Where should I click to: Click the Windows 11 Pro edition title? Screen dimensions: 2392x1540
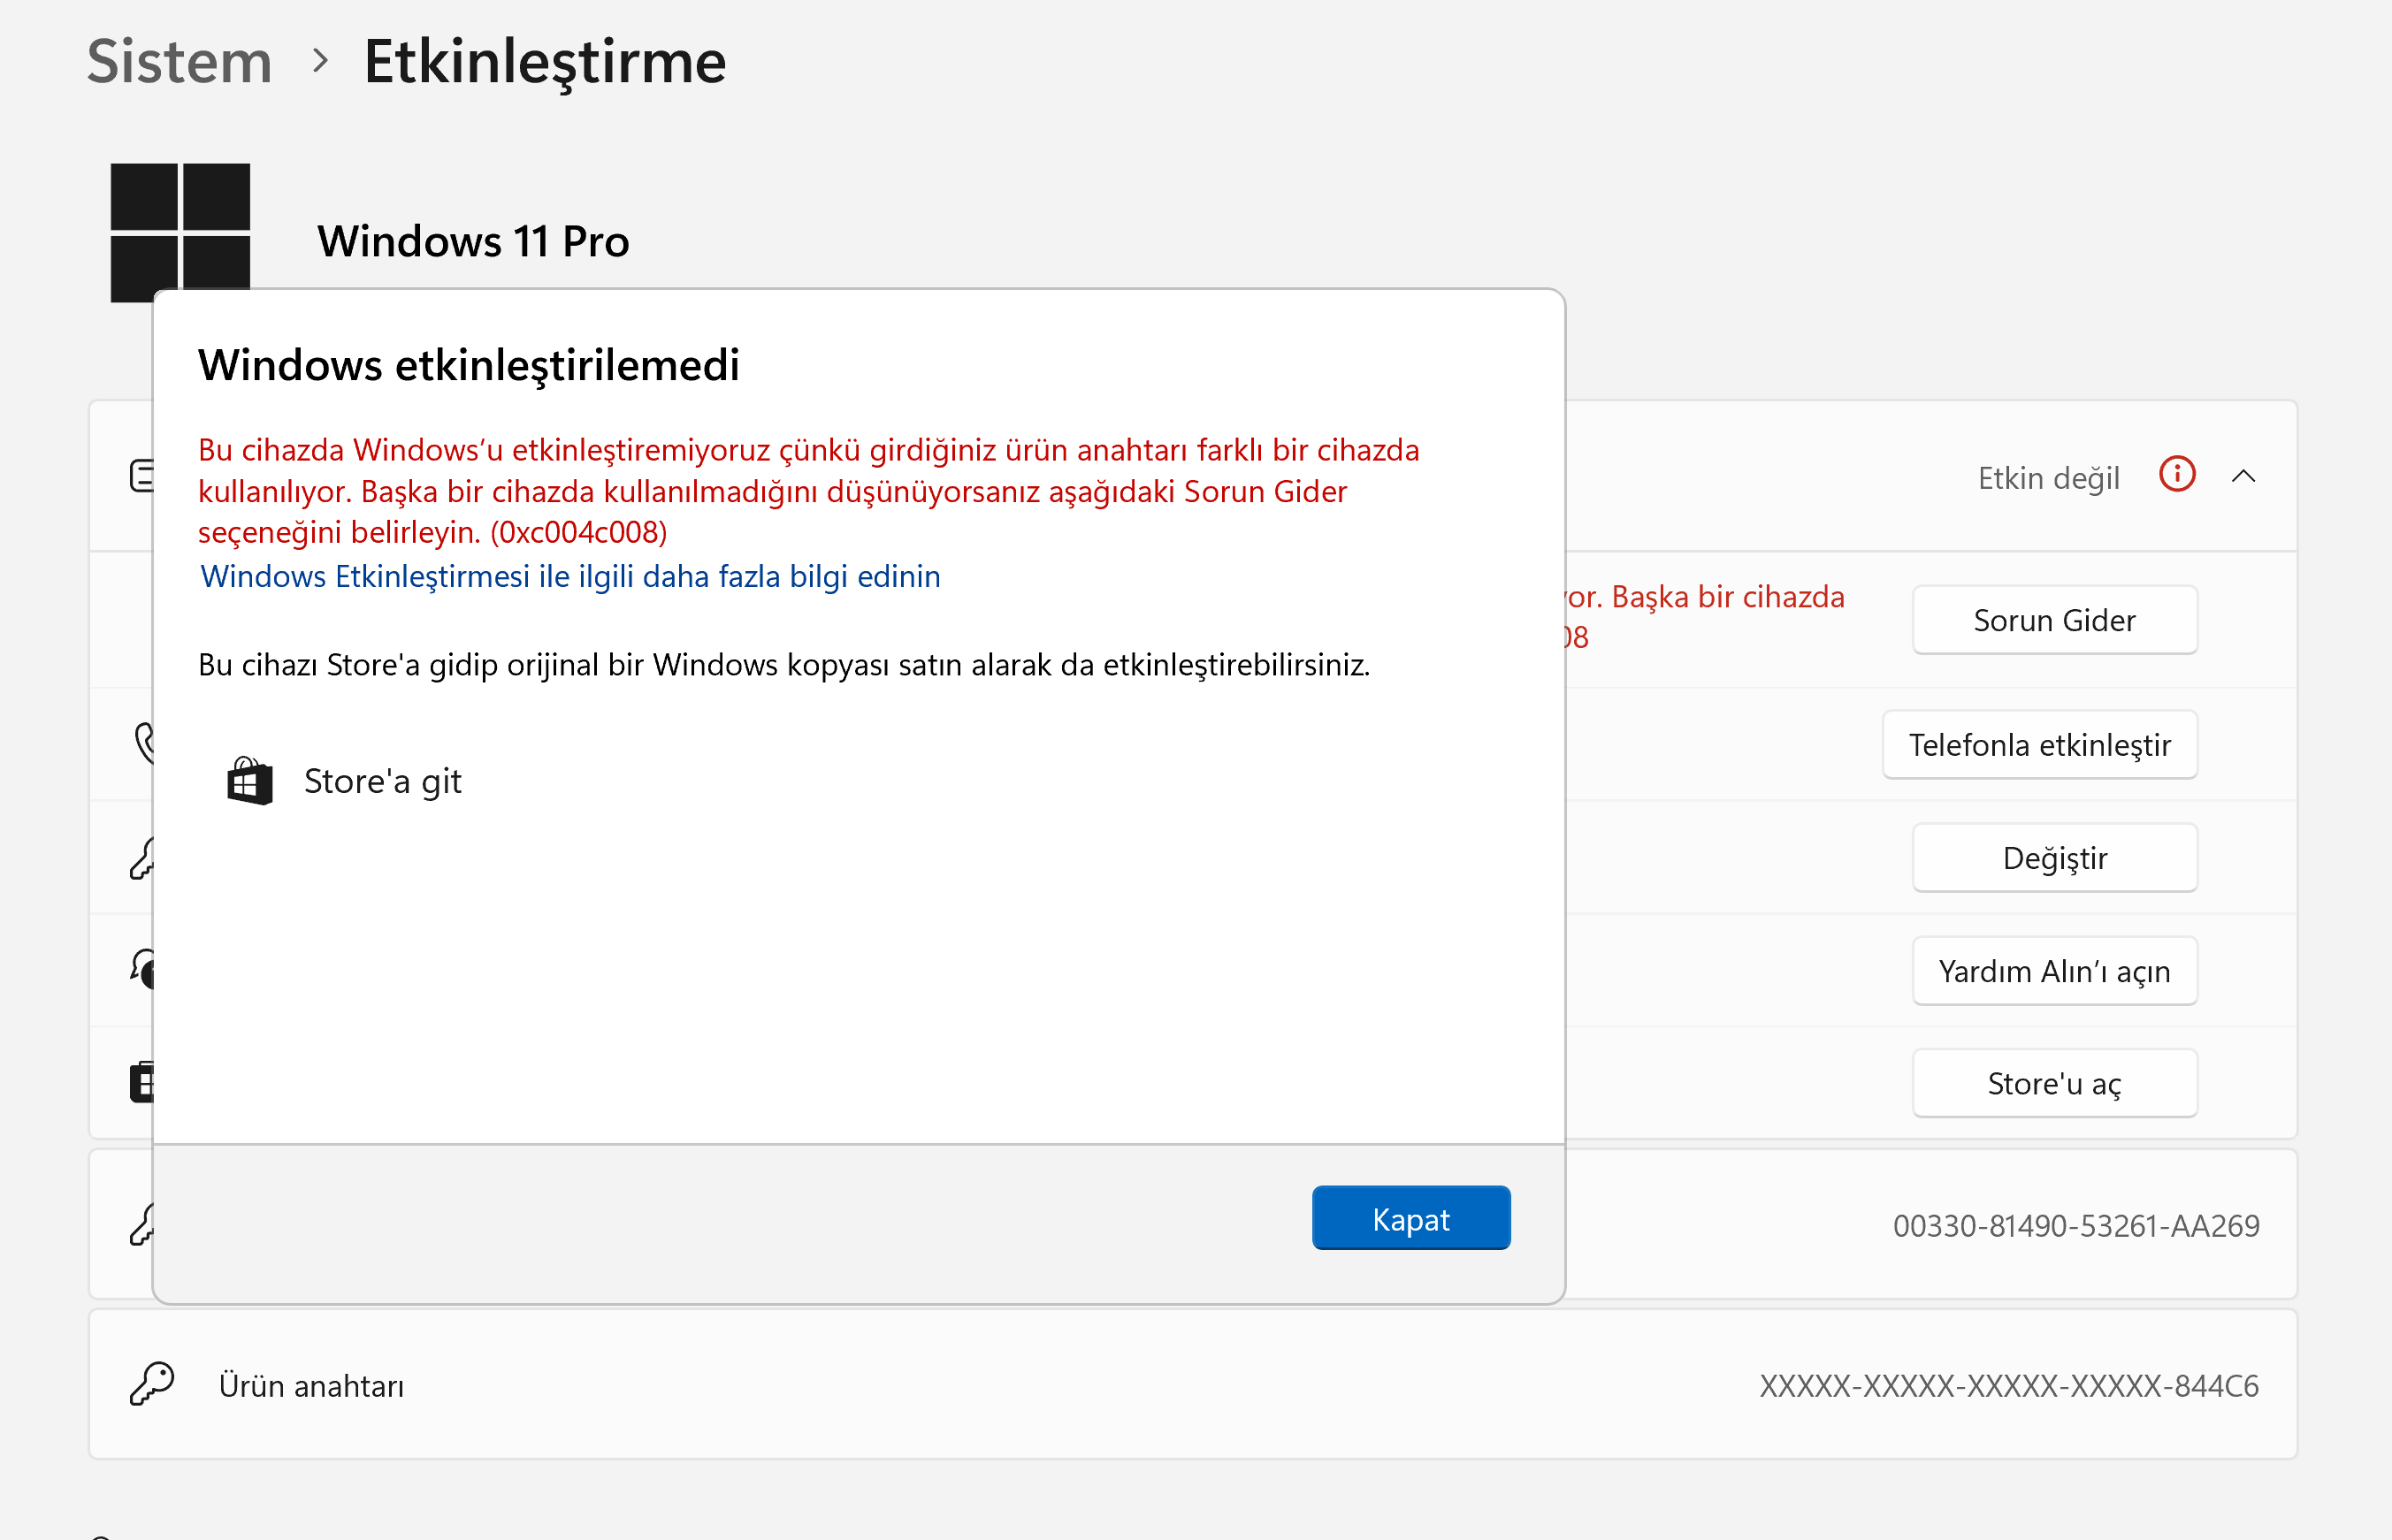click(474, 241)
